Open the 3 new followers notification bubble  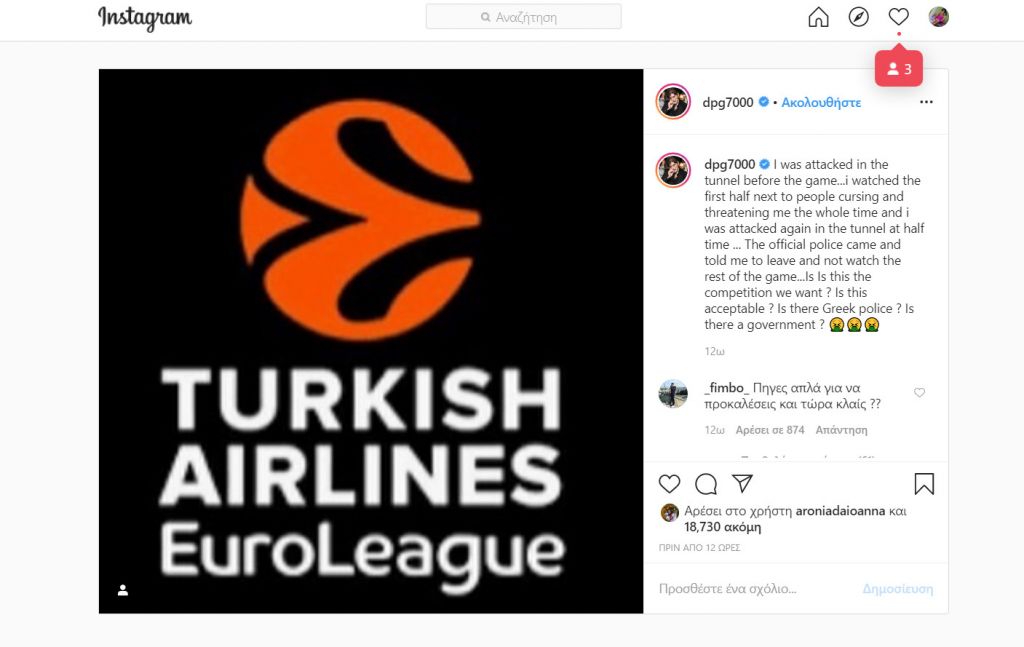899,69
